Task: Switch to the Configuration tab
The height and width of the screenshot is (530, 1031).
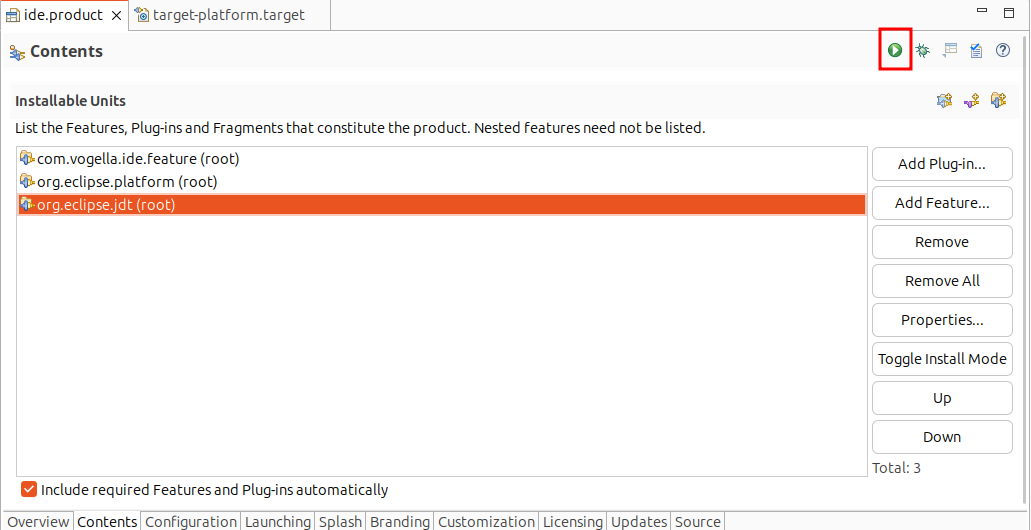Action: [191, 522]
